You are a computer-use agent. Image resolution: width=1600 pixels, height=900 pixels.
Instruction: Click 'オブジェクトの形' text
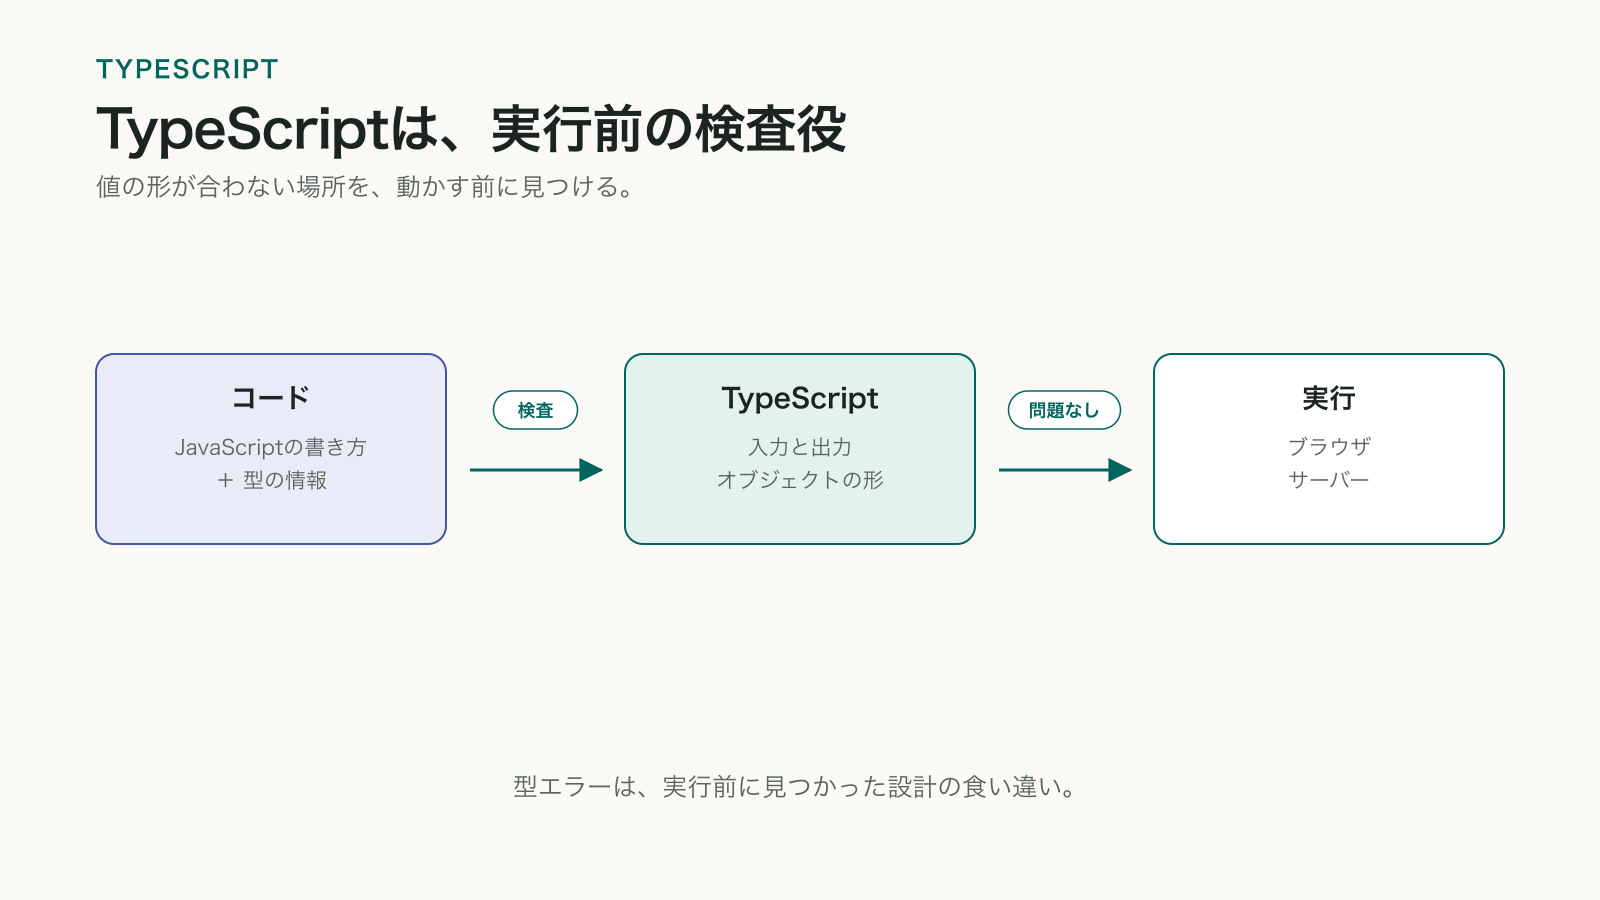pyautogui.click(x=800, y=480)
